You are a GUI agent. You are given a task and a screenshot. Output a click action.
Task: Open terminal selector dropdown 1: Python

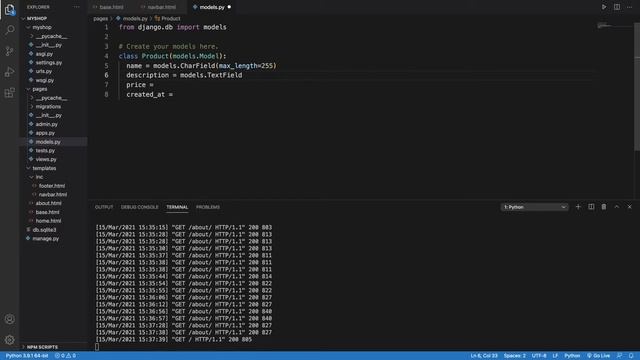pyautogui.click(x=534, y=207)
